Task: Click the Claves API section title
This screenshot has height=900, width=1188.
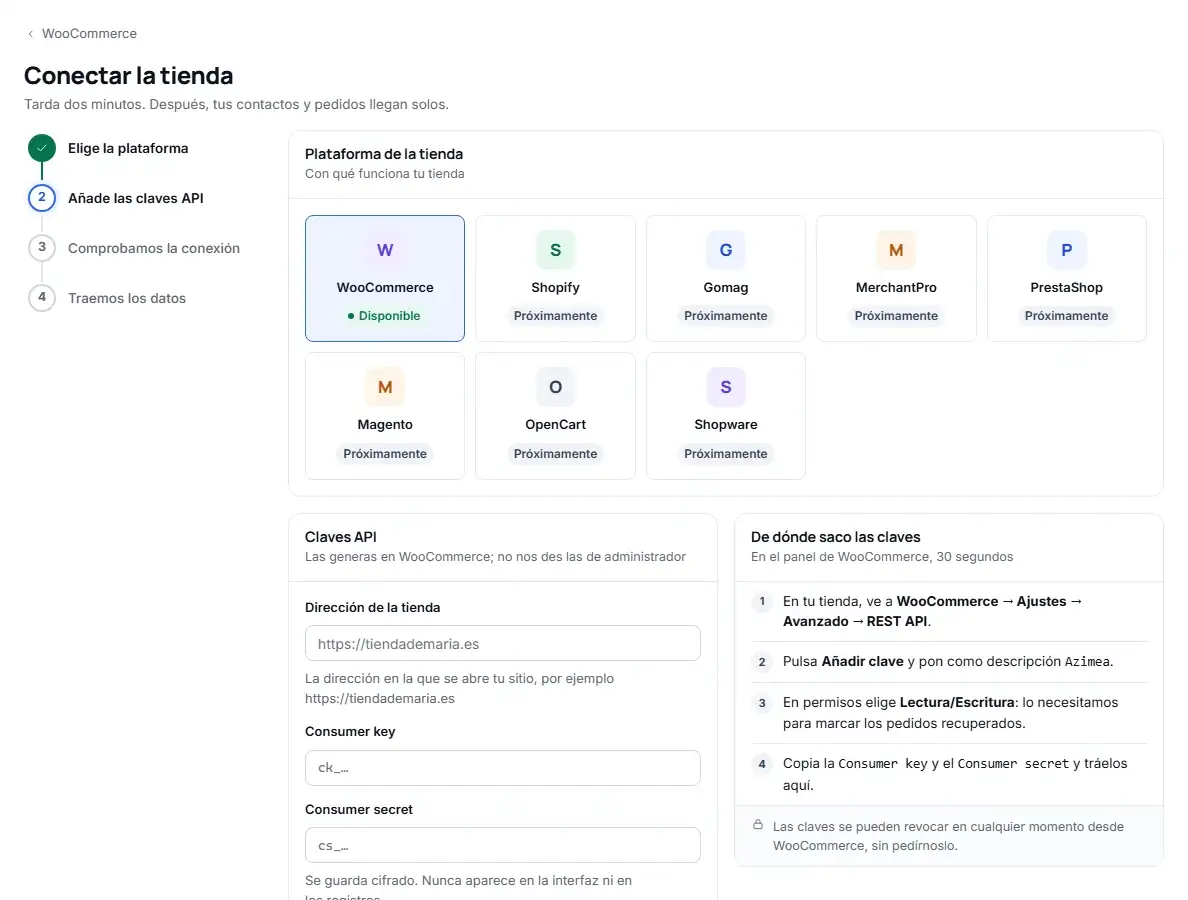Action: point(341,537)
